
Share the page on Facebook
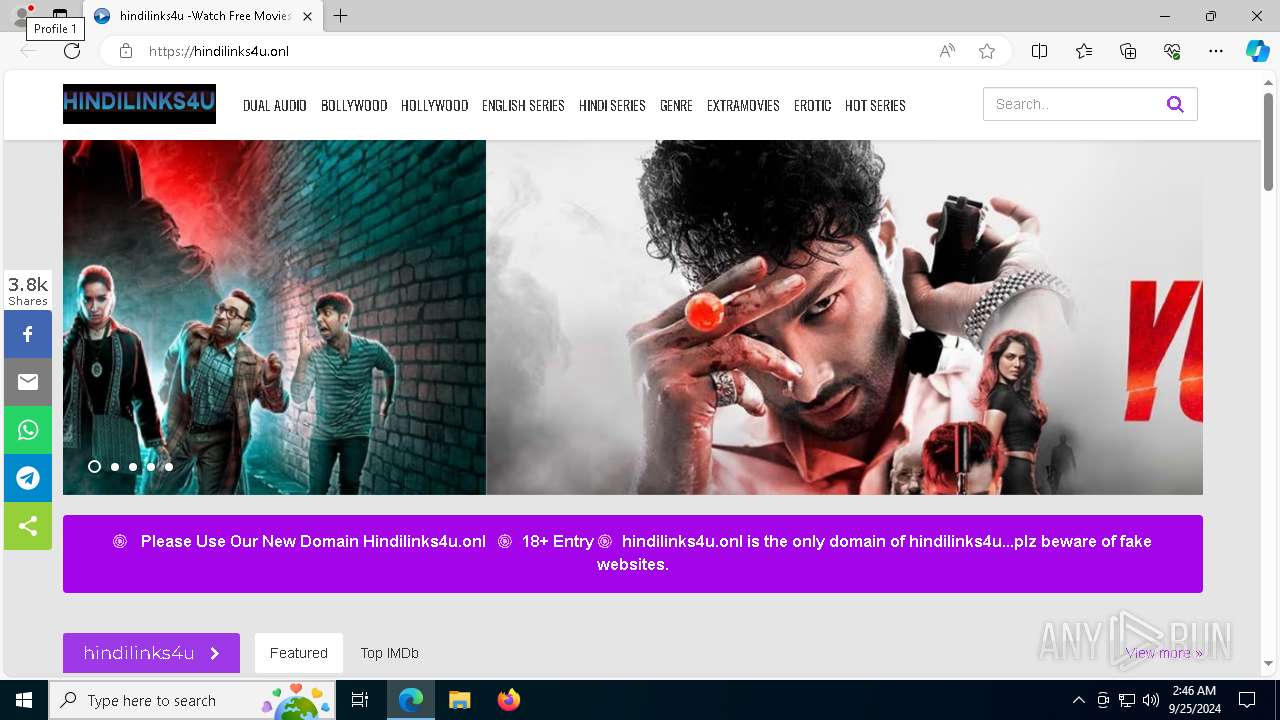(x=28, y=334)
